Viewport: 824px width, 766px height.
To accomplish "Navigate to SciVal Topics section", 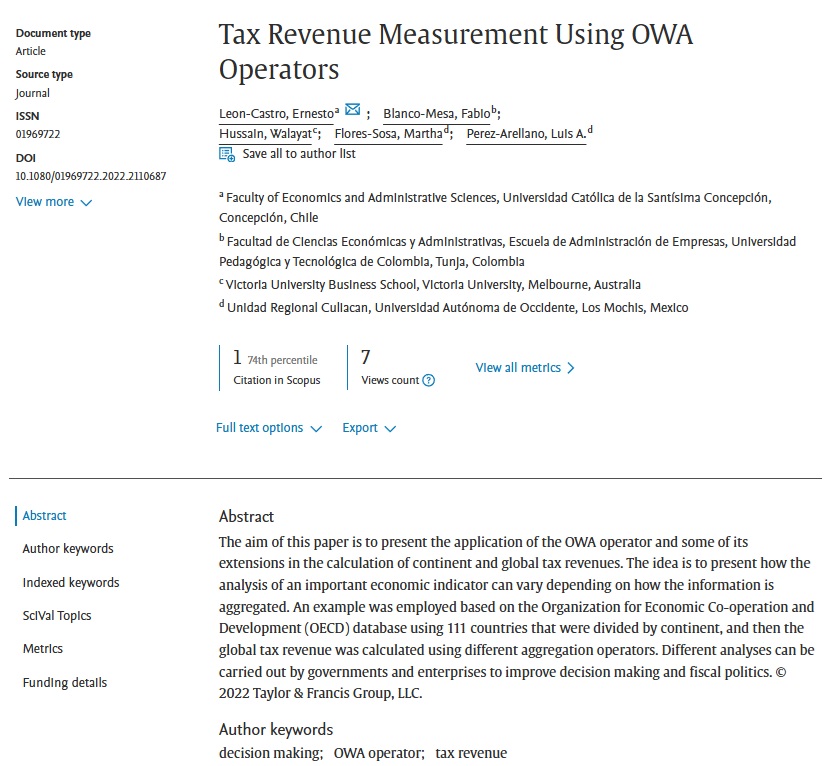I will click(x=57, y=616).
